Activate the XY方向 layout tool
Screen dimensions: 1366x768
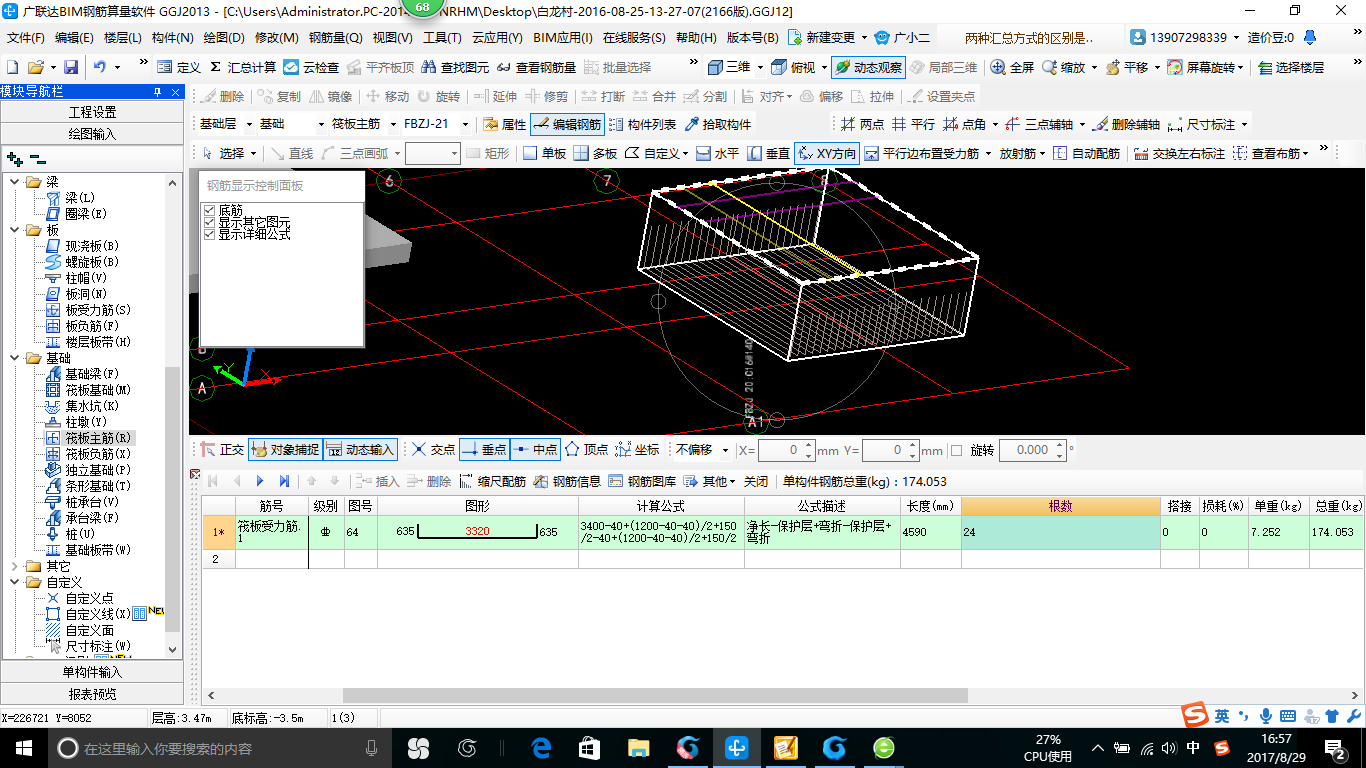tap(826, 153)
